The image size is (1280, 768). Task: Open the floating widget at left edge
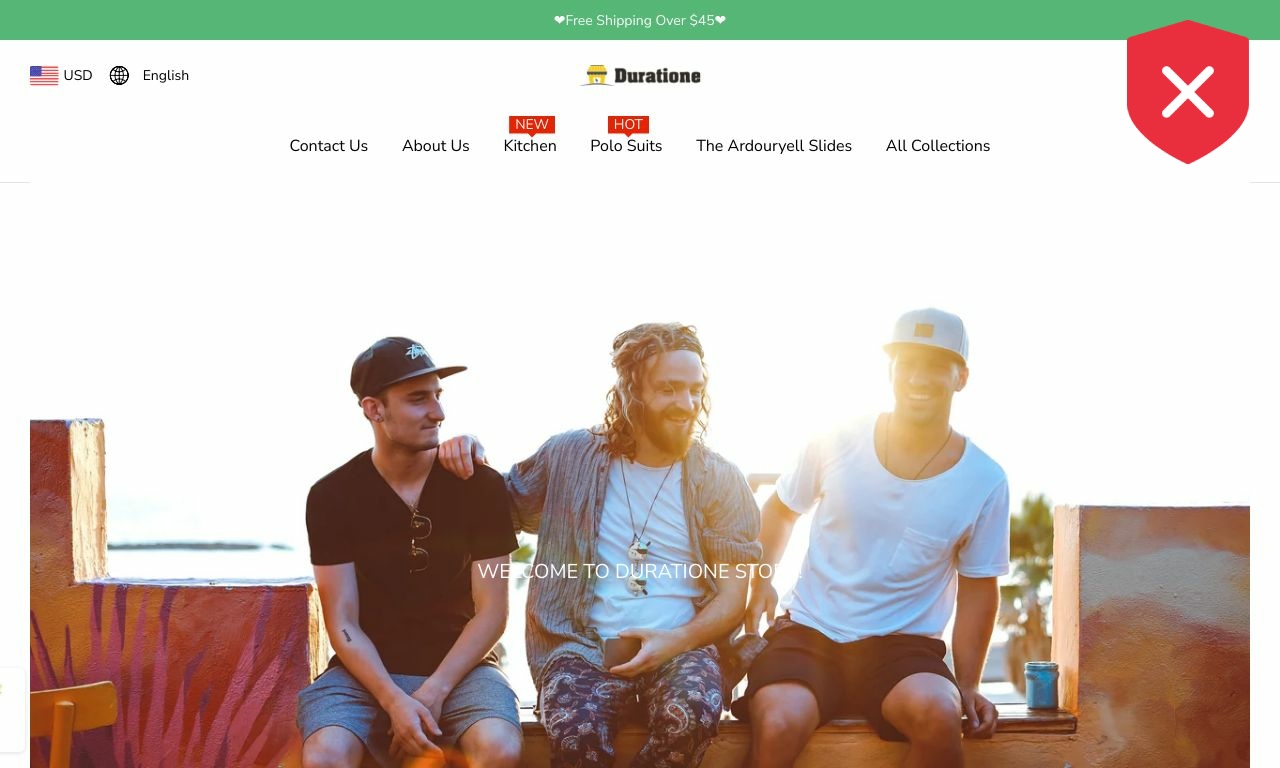[10, 710]
